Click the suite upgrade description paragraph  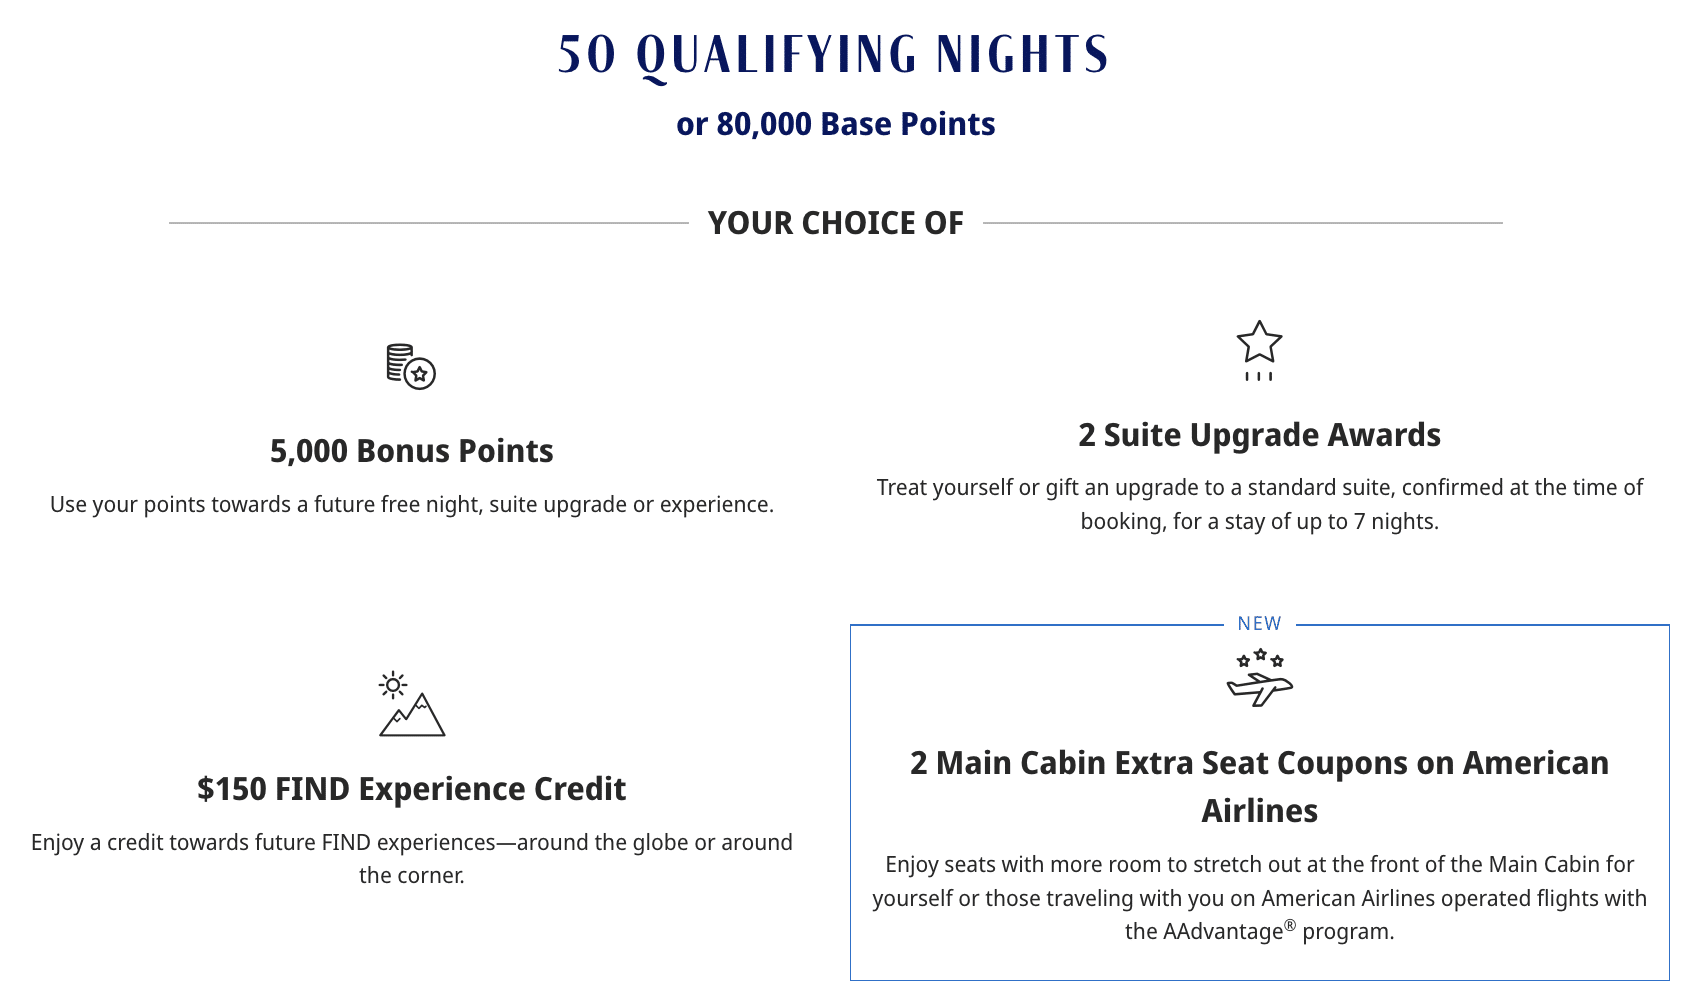pyautogui.click(x=1259, y=504)
